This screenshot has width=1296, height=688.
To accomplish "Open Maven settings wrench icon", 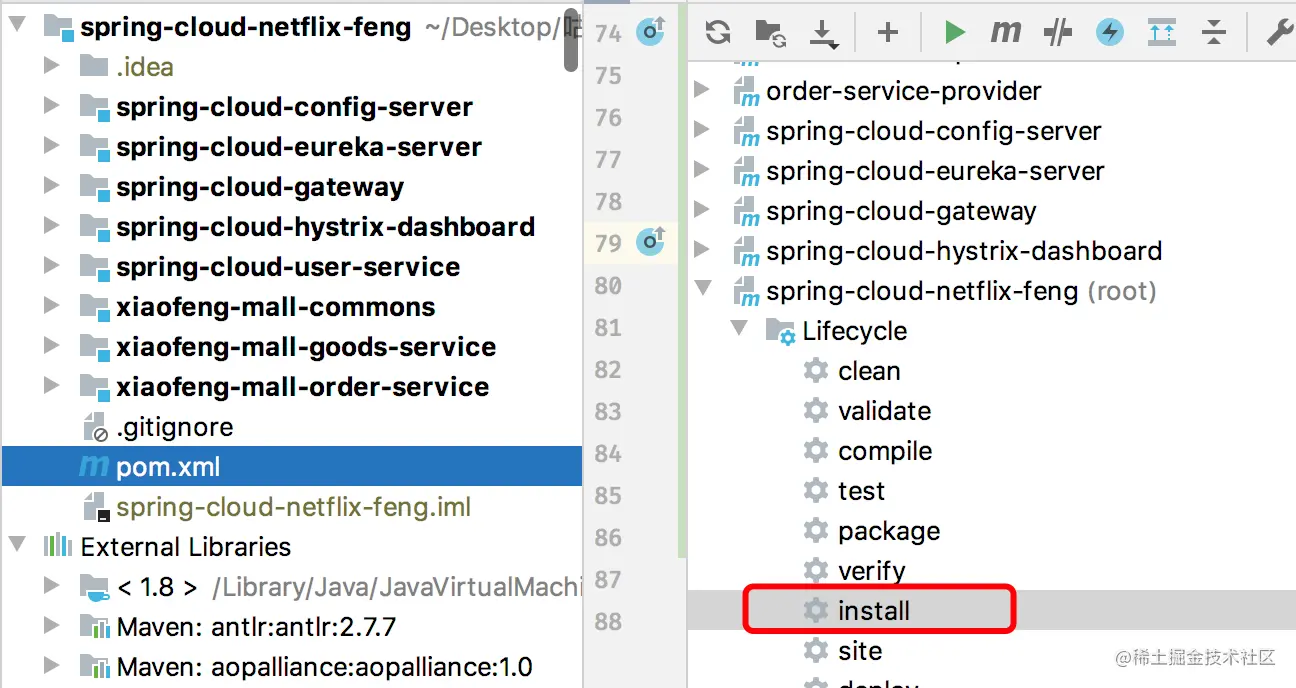I will [x=1279, y=32].
